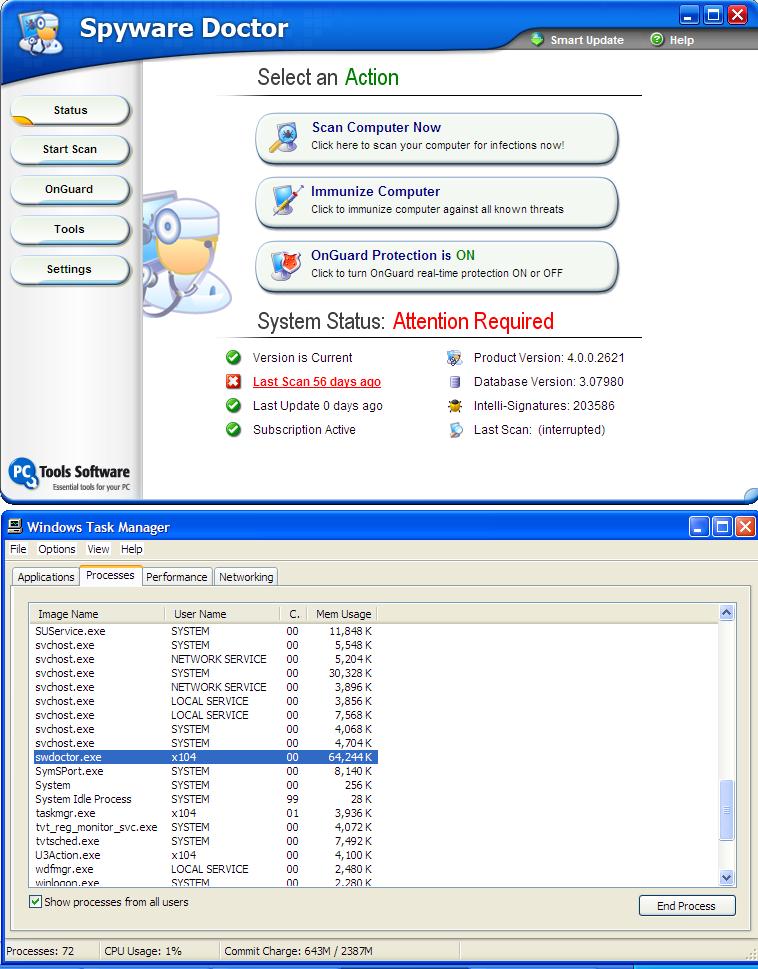Sort by Image Name column header
Screen dimensions: 758x969
98,614
